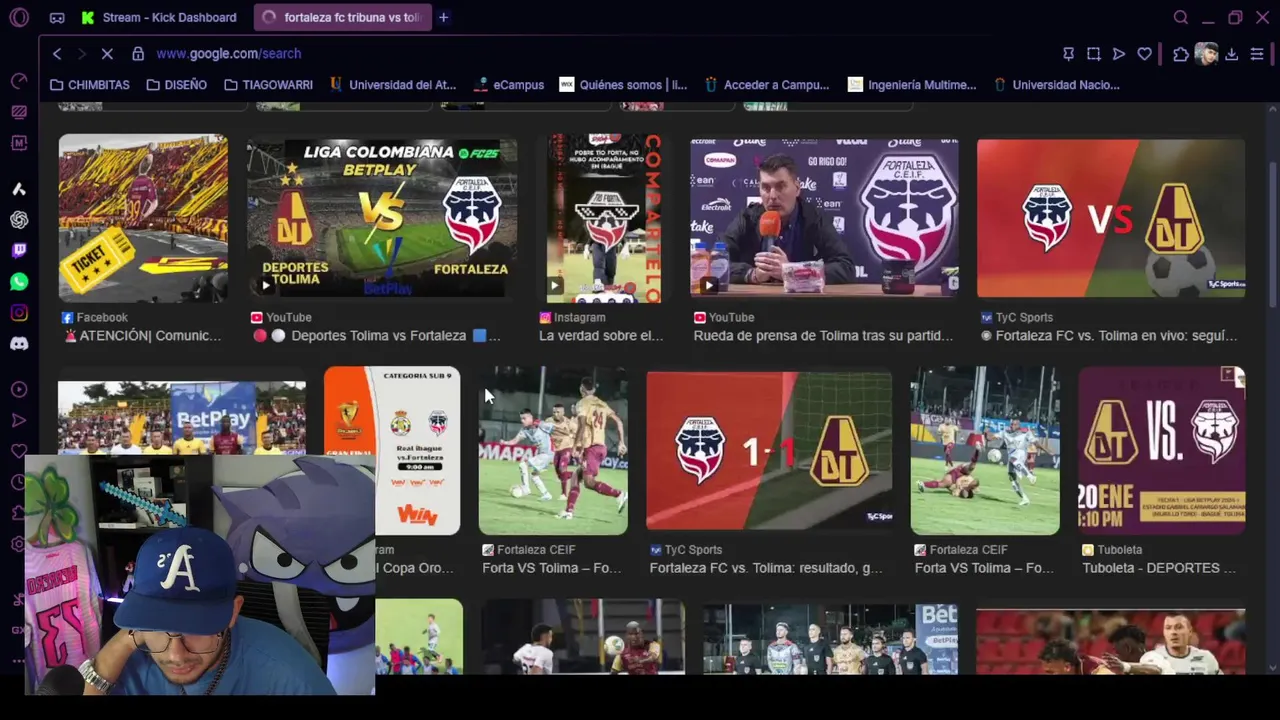Open the extensions cube icon

pos(1181,54)
